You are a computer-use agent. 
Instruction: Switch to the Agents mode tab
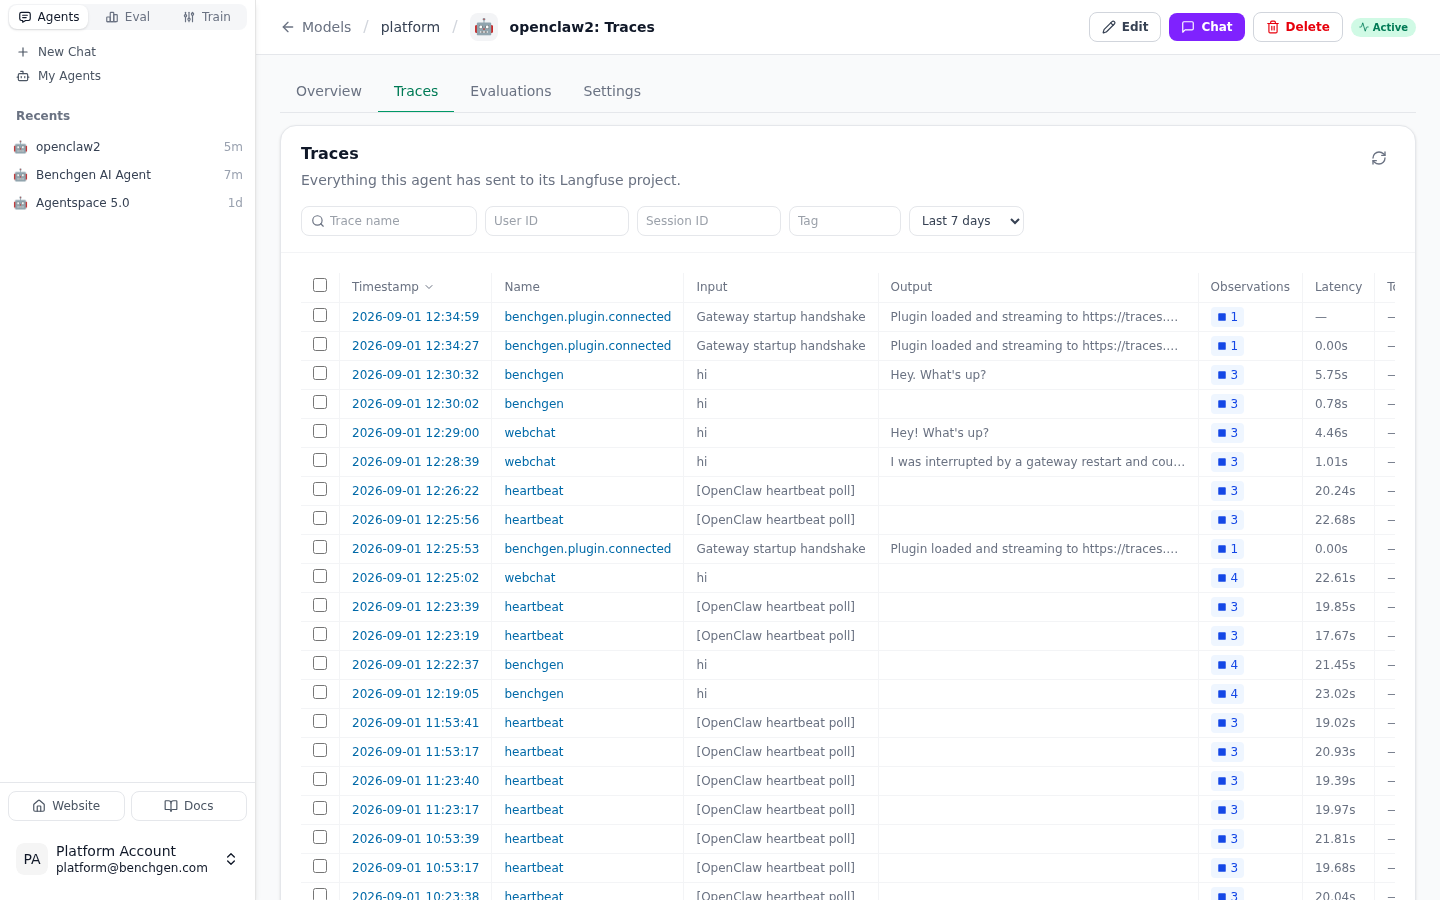tap(49, 17)
